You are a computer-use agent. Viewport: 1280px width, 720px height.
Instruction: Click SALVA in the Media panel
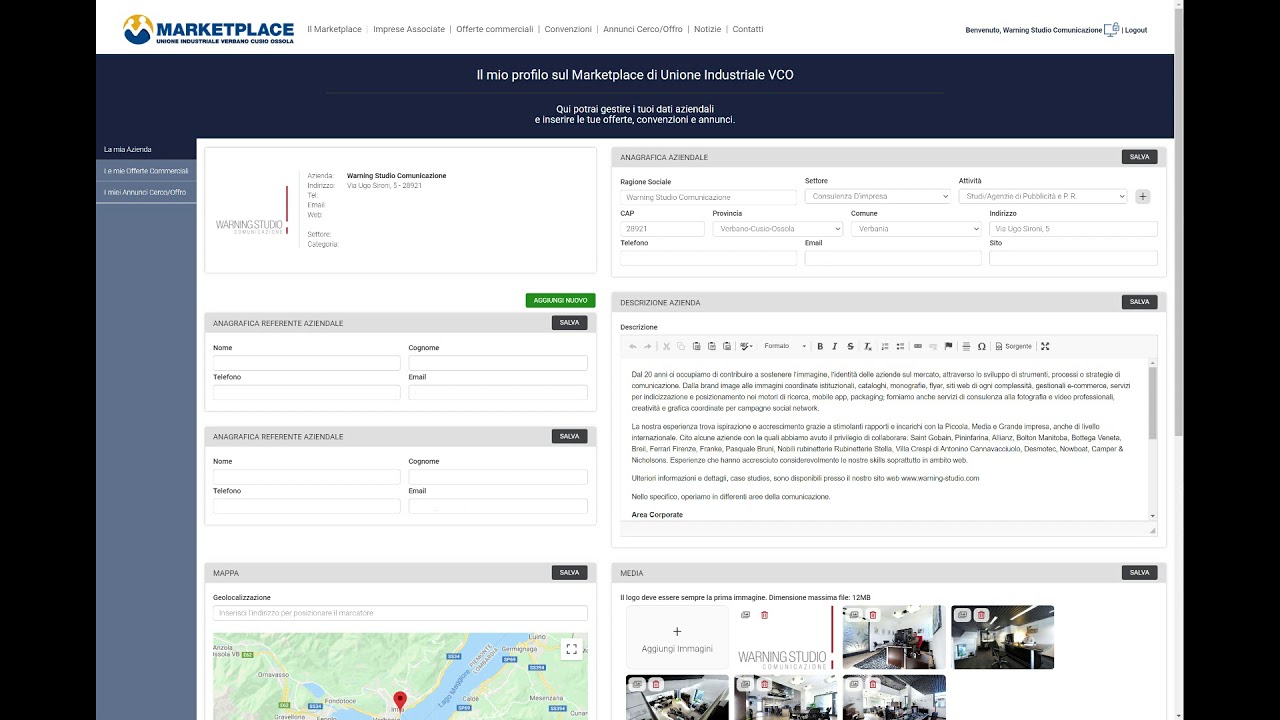(1139, 573)
